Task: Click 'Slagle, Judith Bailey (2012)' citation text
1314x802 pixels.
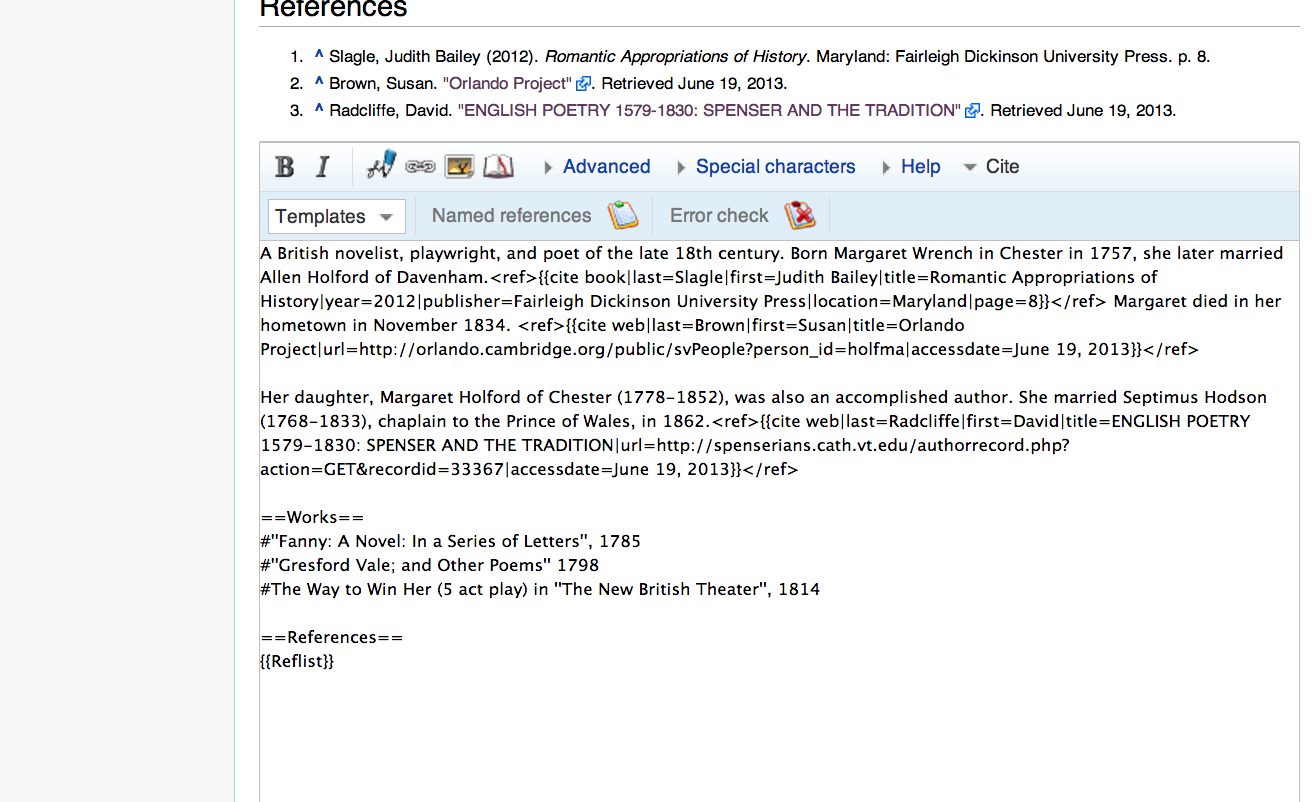Action: click(432, 57)
